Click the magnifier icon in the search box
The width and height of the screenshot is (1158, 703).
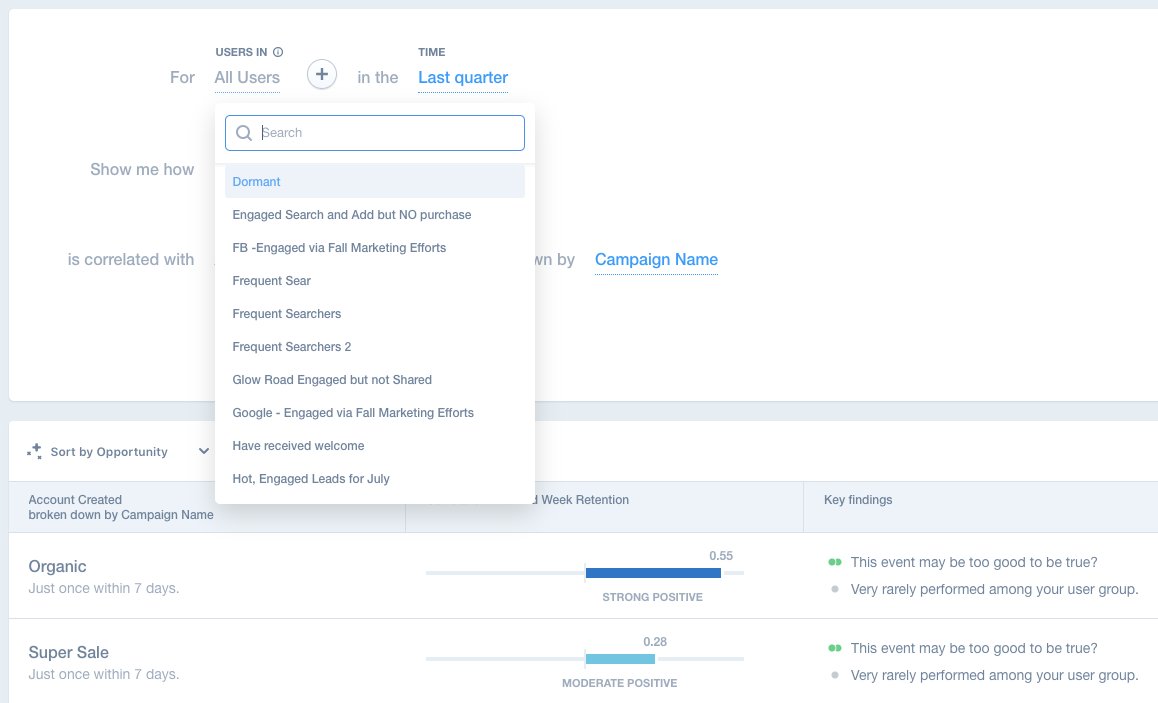[243, 132]
